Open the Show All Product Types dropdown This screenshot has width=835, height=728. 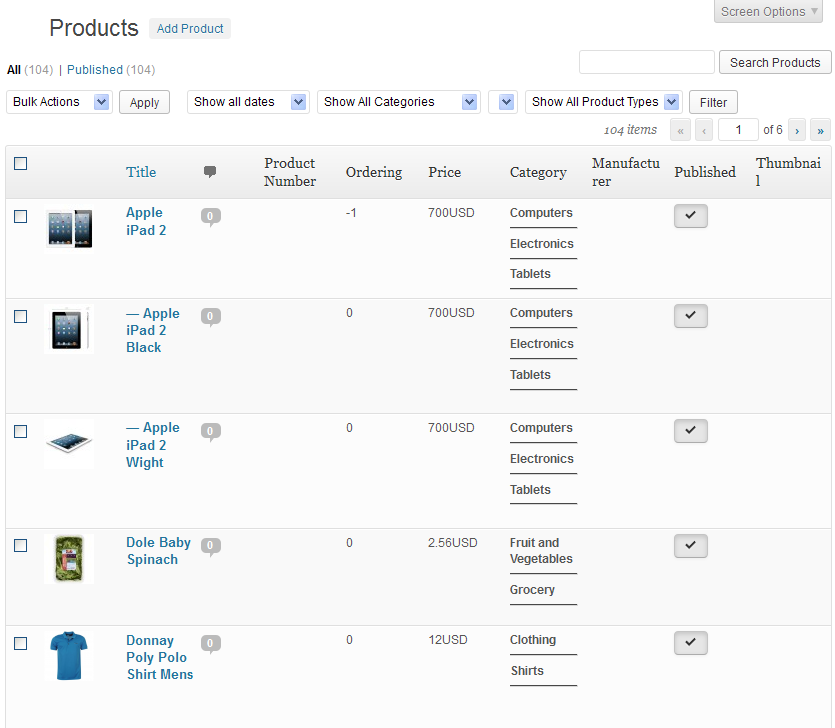coord(603,102)
